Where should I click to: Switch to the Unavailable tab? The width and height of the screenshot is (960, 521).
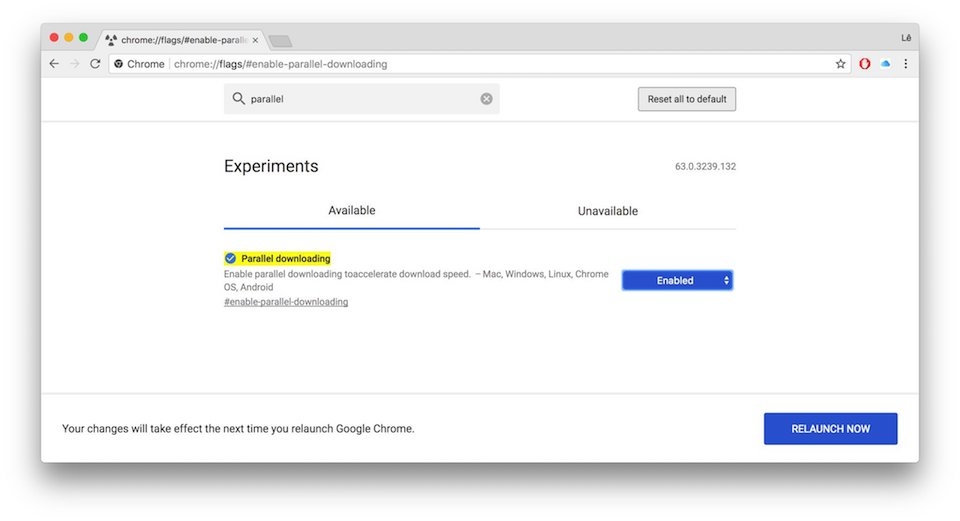point(608,211)
